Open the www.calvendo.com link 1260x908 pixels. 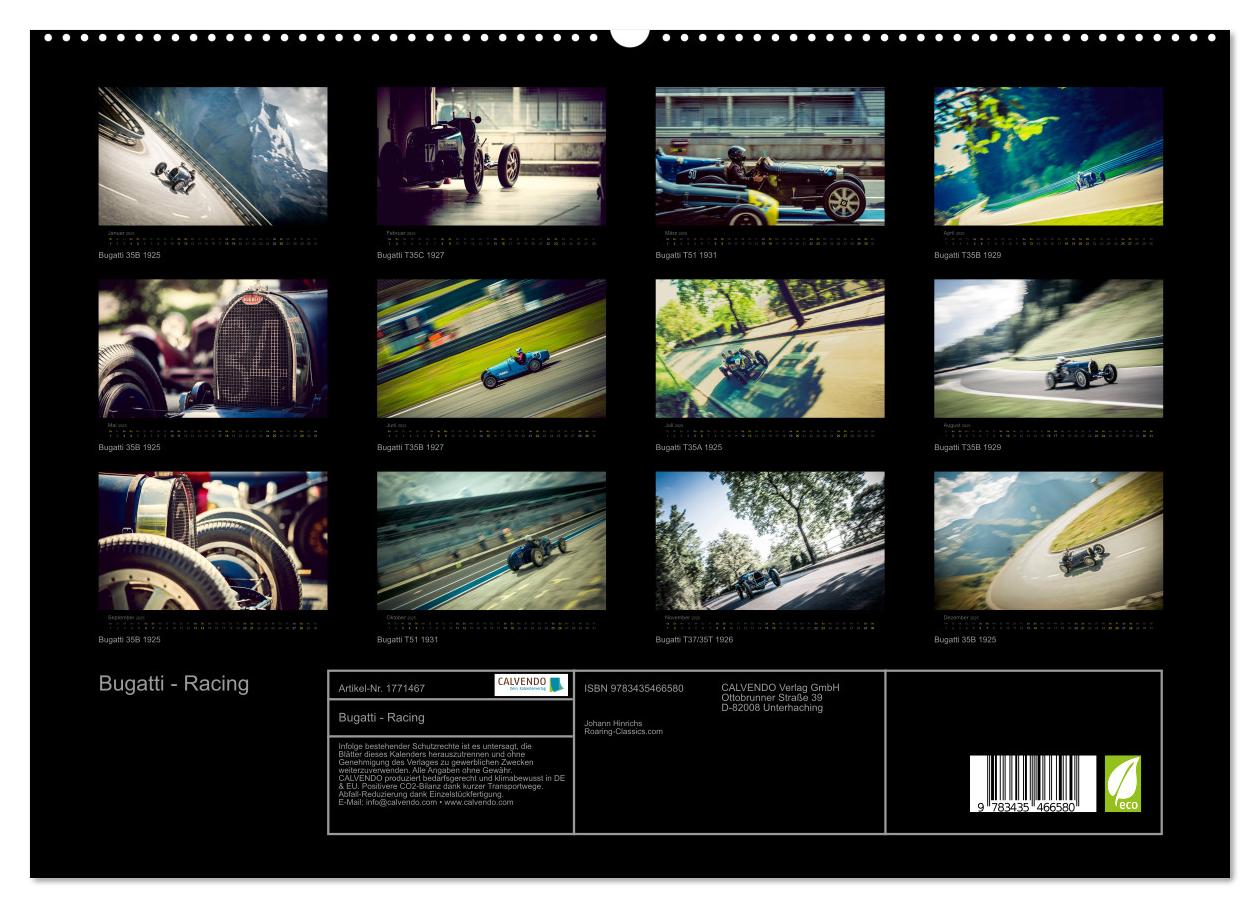tap(479, 802)
